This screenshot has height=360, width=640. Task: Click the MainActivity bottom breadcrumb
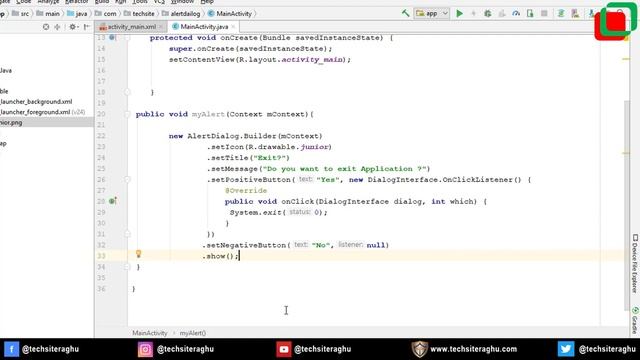150,333
